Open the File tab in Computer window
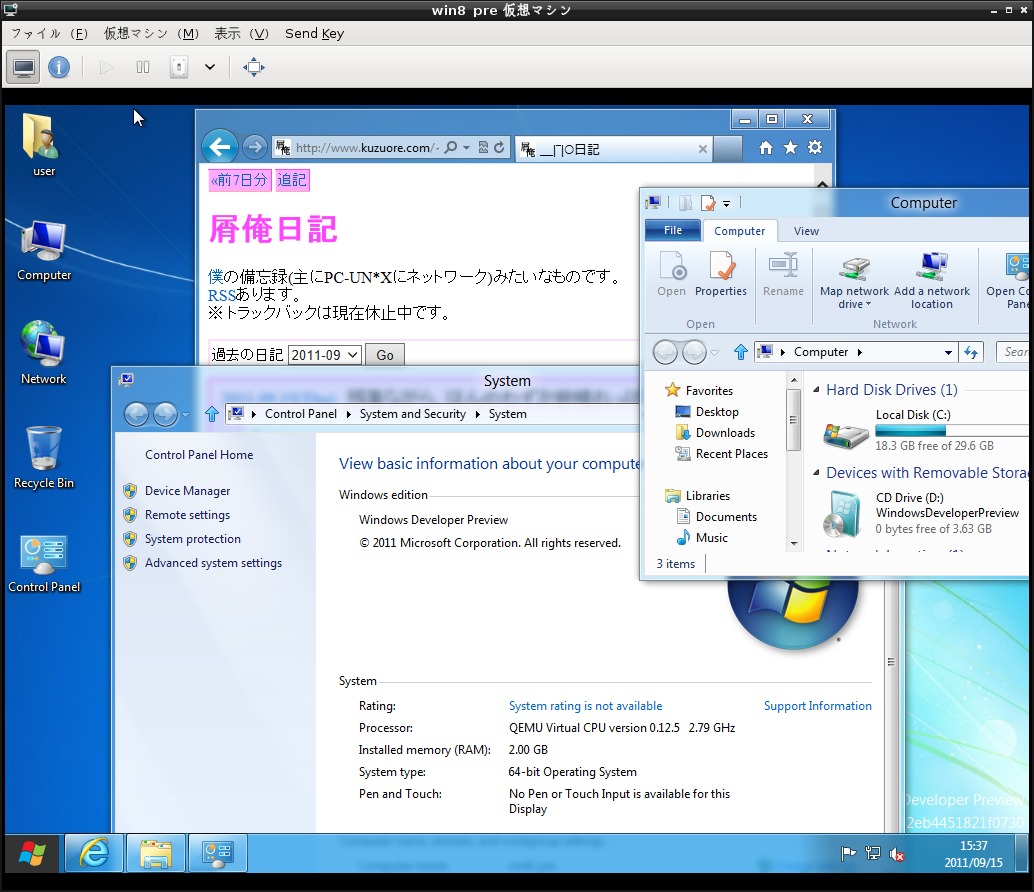1034x892 pixels. tap(673, 230)
